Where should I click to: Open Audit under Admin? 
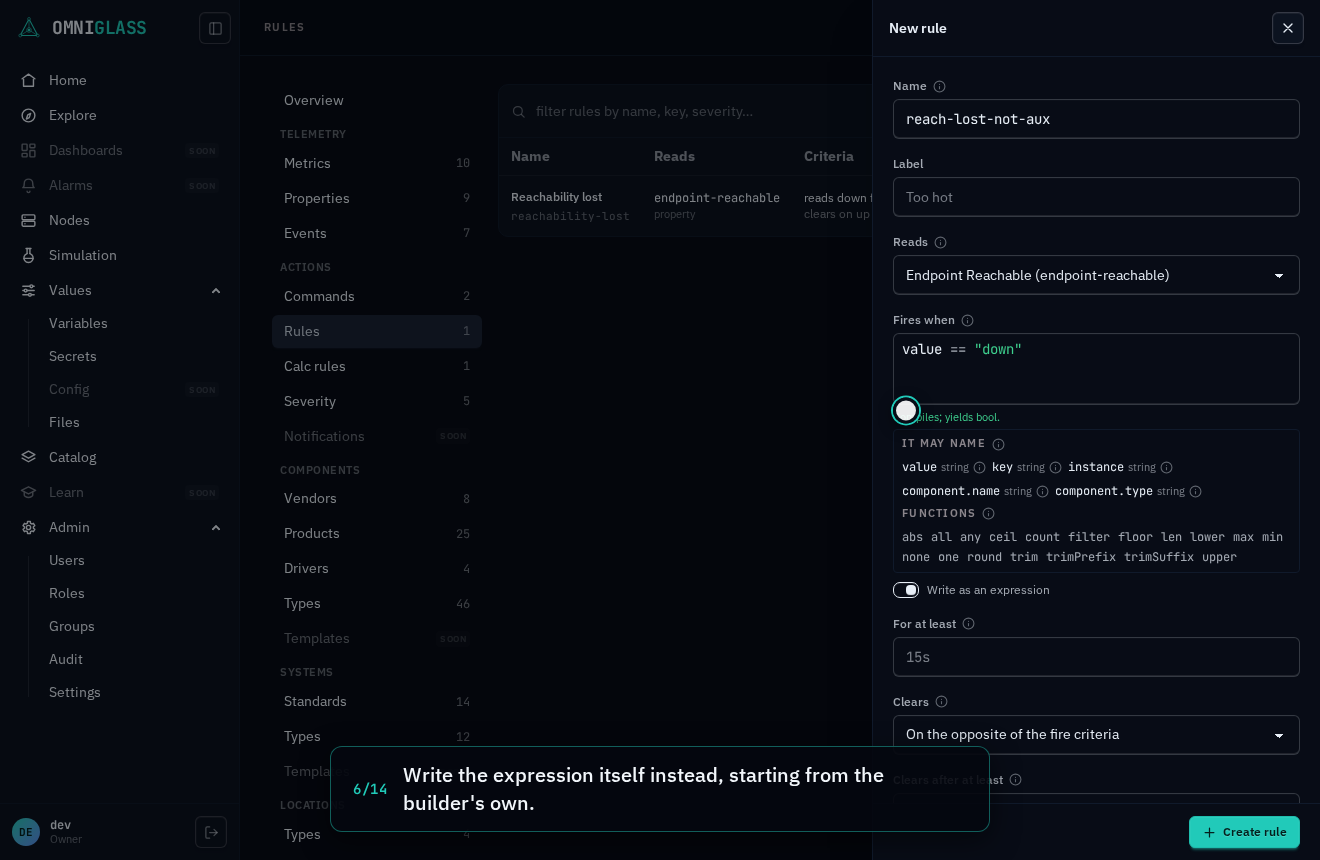66,659
